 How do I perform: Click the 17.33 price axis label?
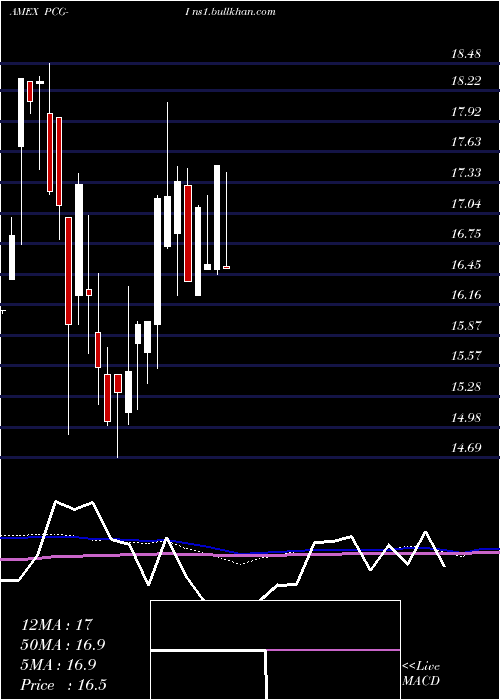tap(466, 173)
